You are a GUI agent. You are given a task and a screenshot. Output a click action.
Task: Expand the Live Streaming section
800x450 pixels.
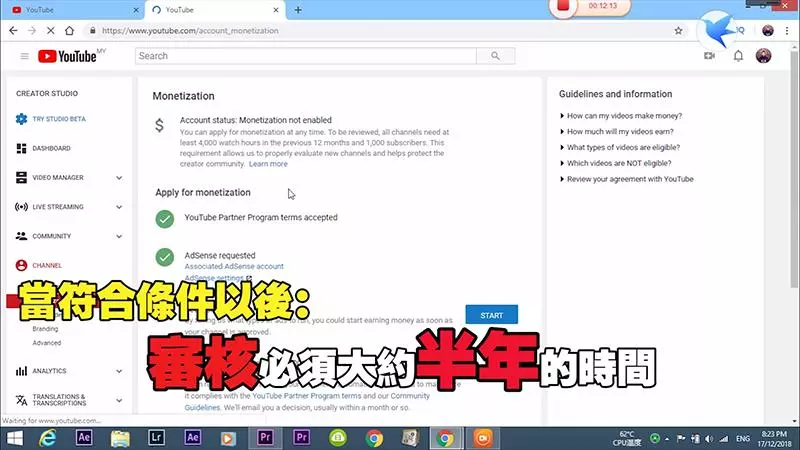[x=119, y=207]
